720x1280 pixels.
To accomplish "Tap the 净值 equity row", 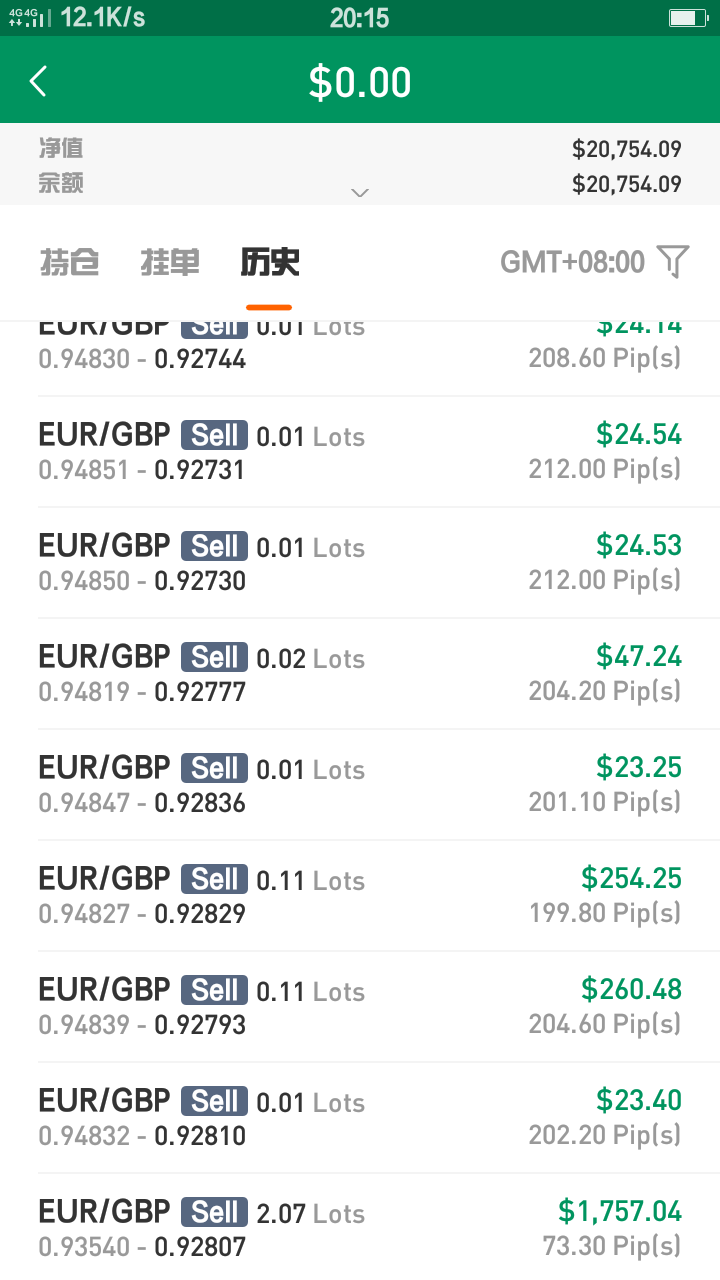I will (x=360, y=149).
